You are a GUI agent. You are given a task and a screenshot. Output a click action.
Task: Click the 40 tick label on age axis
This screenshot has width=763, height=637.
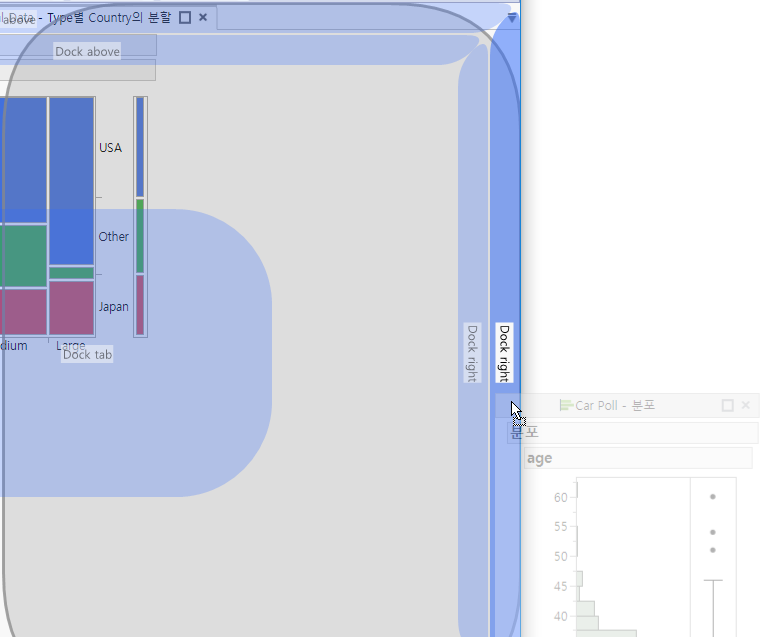click(x=561, y=617)
